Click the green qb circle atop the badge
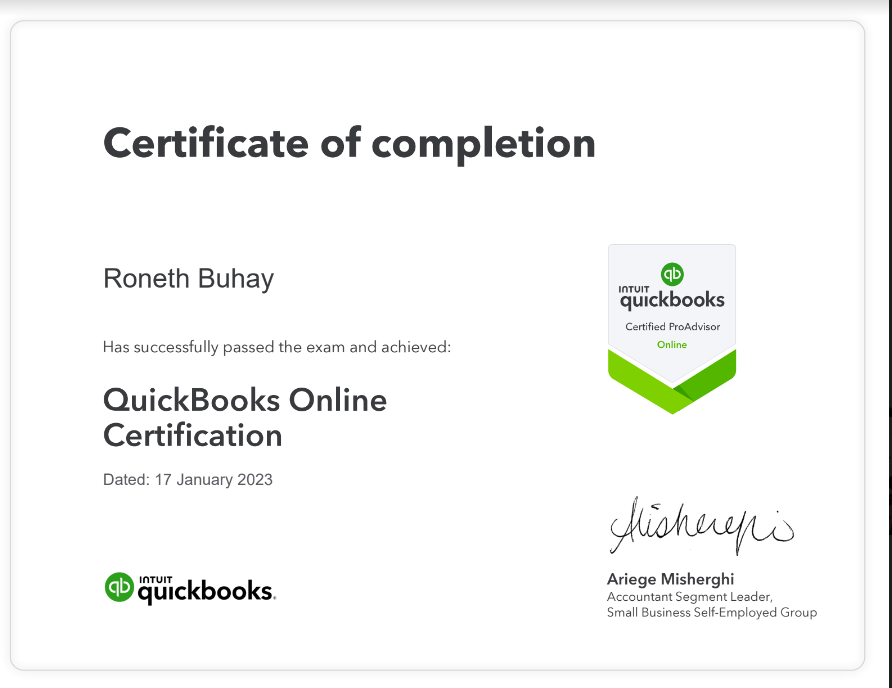This screenshot has height=688, width=892. point(672,274)
